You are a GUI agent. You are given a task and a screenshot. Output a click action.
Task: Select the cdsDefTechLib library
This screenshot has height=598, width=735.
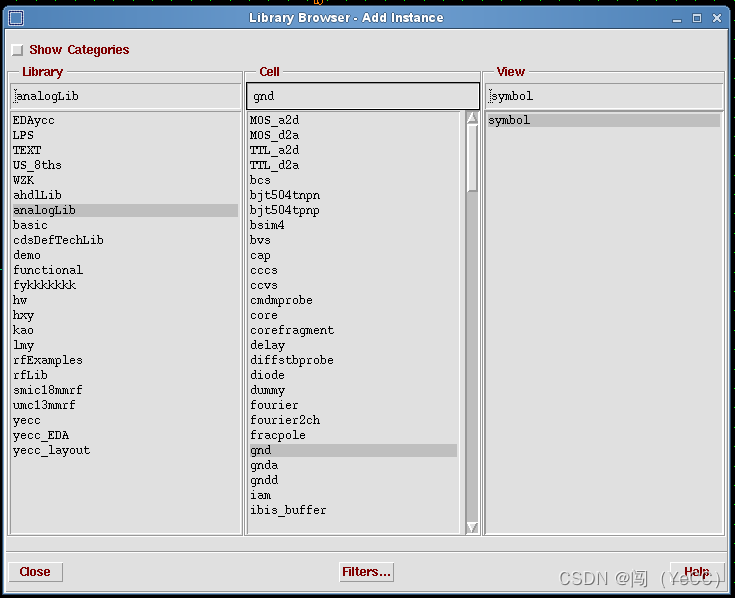click(x=58, y=240)
